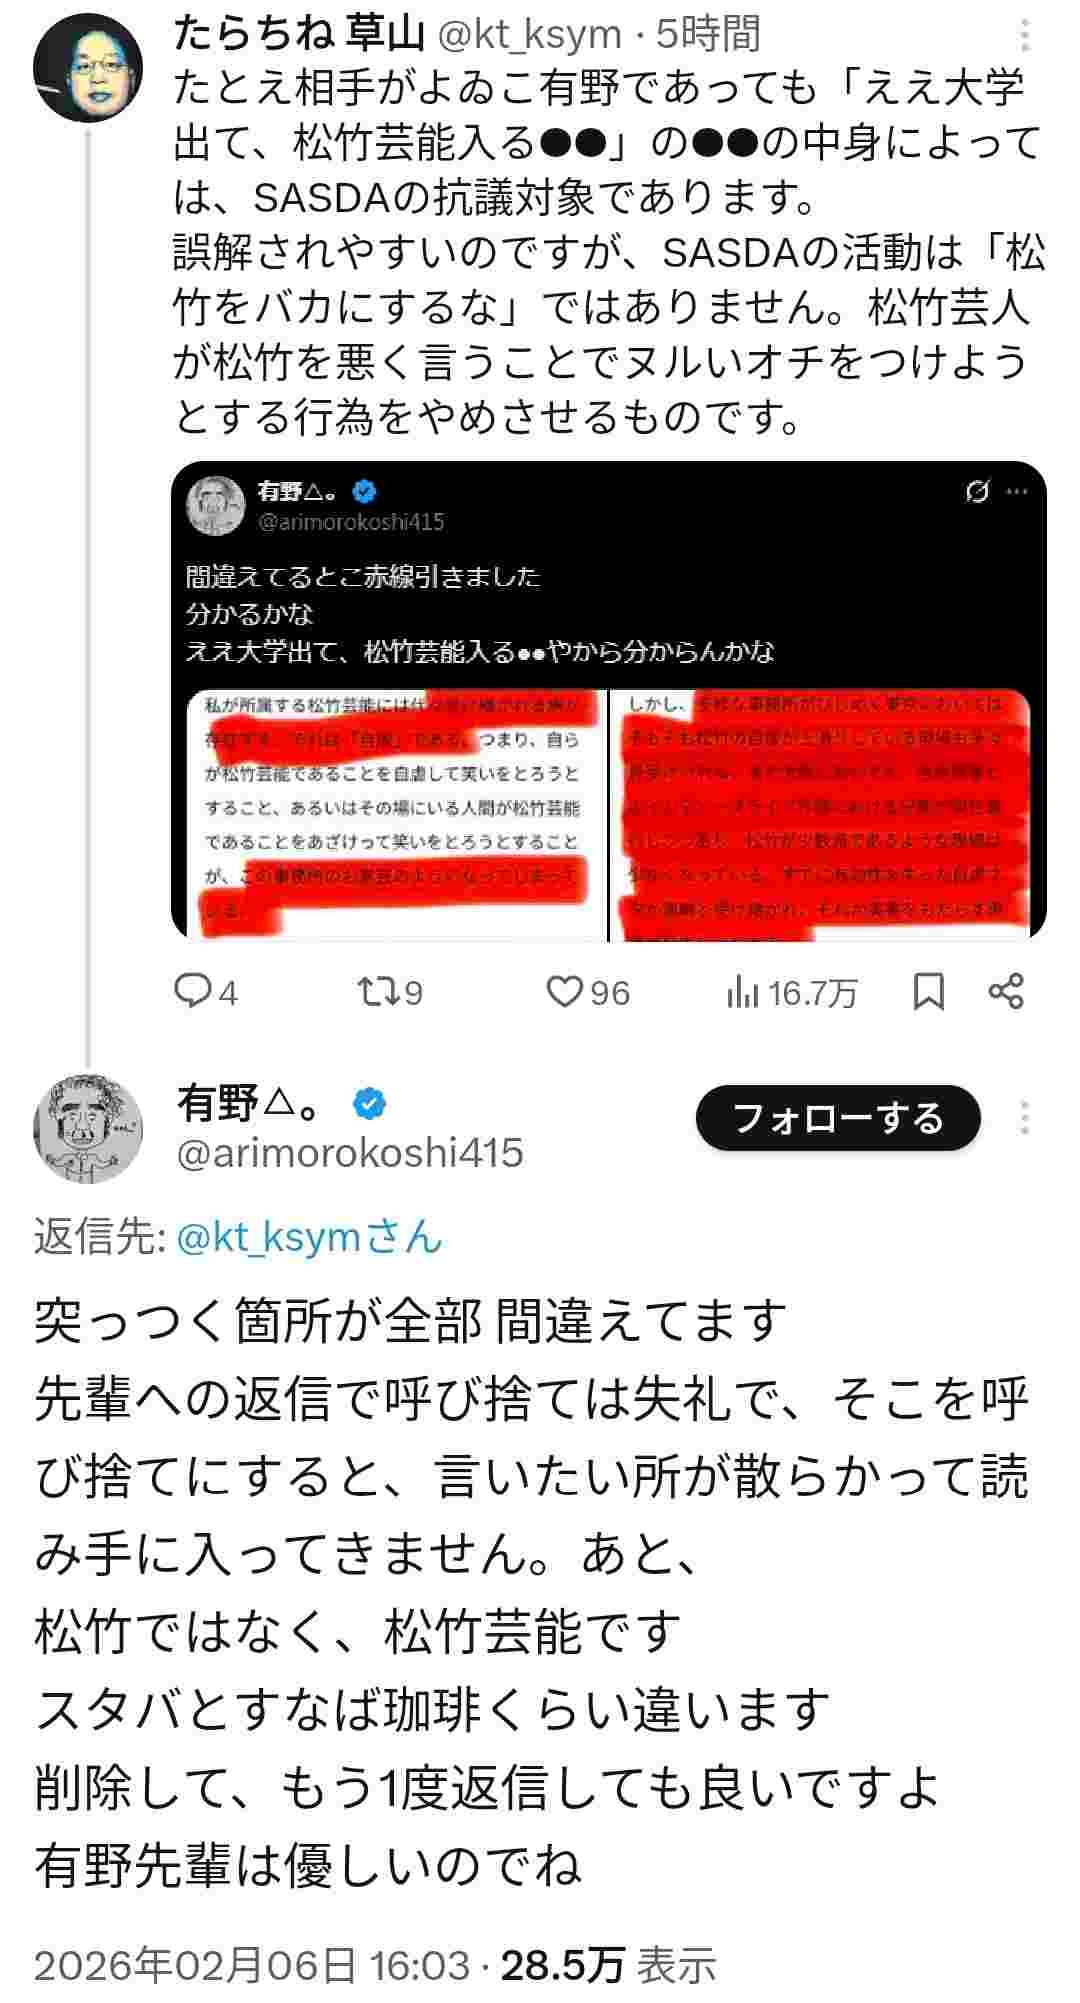Click the 28.5万 表示 view count
Viewport: 1080px width, 2003px height.
[608, 1964]
